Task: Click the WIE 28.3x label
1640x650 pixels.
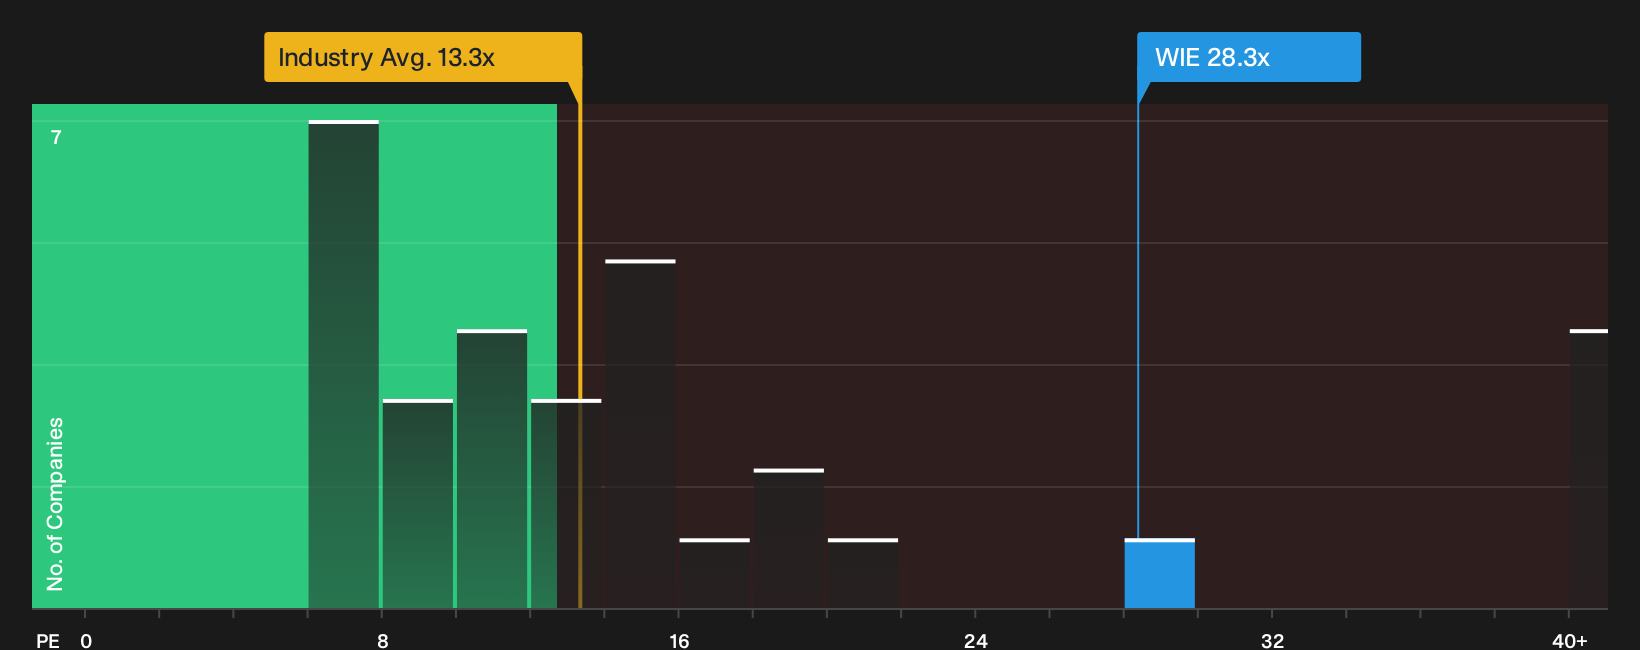Action: 1248,57
